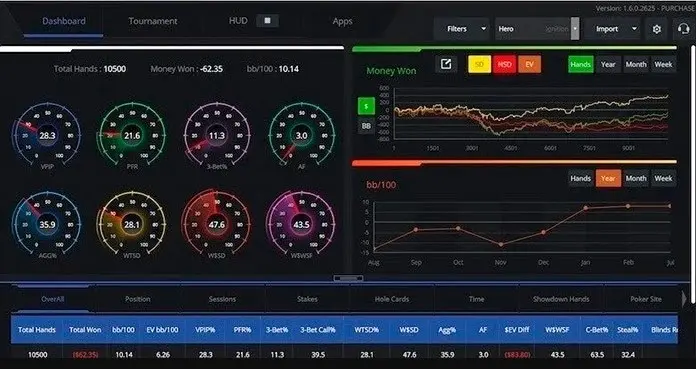The width and height of the screenshot is (696, 369).
Task: Sort by Total Hands column header
Action: 37,330
